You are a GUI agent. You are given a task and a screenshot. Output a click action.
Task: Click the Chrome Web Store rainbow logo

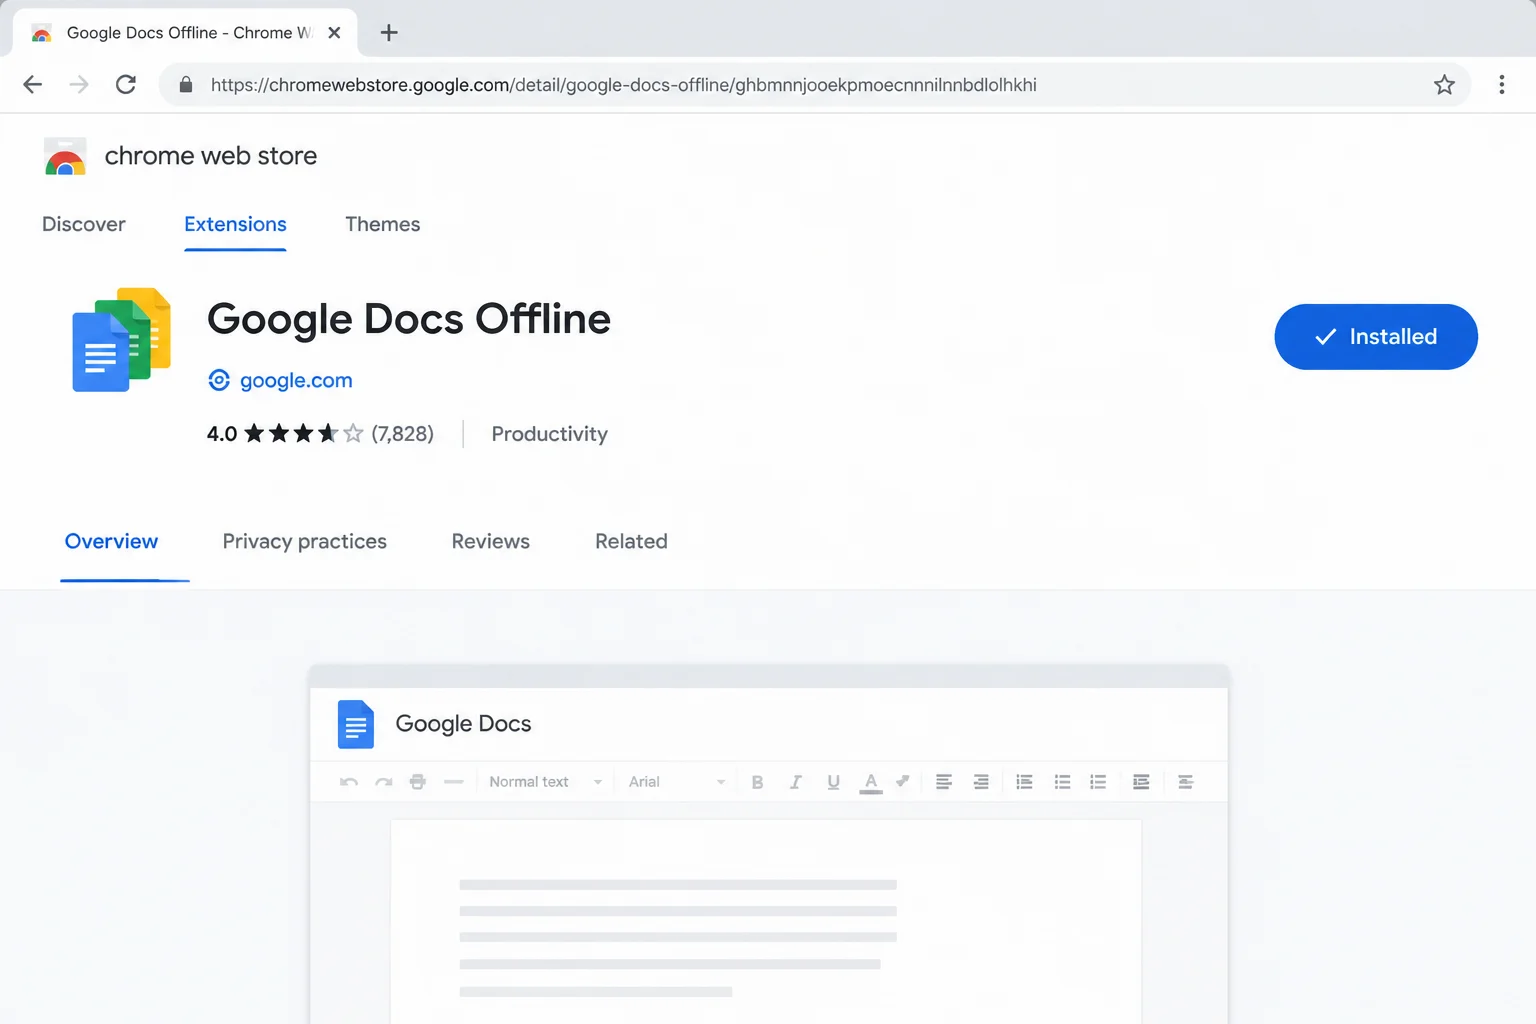65,157
